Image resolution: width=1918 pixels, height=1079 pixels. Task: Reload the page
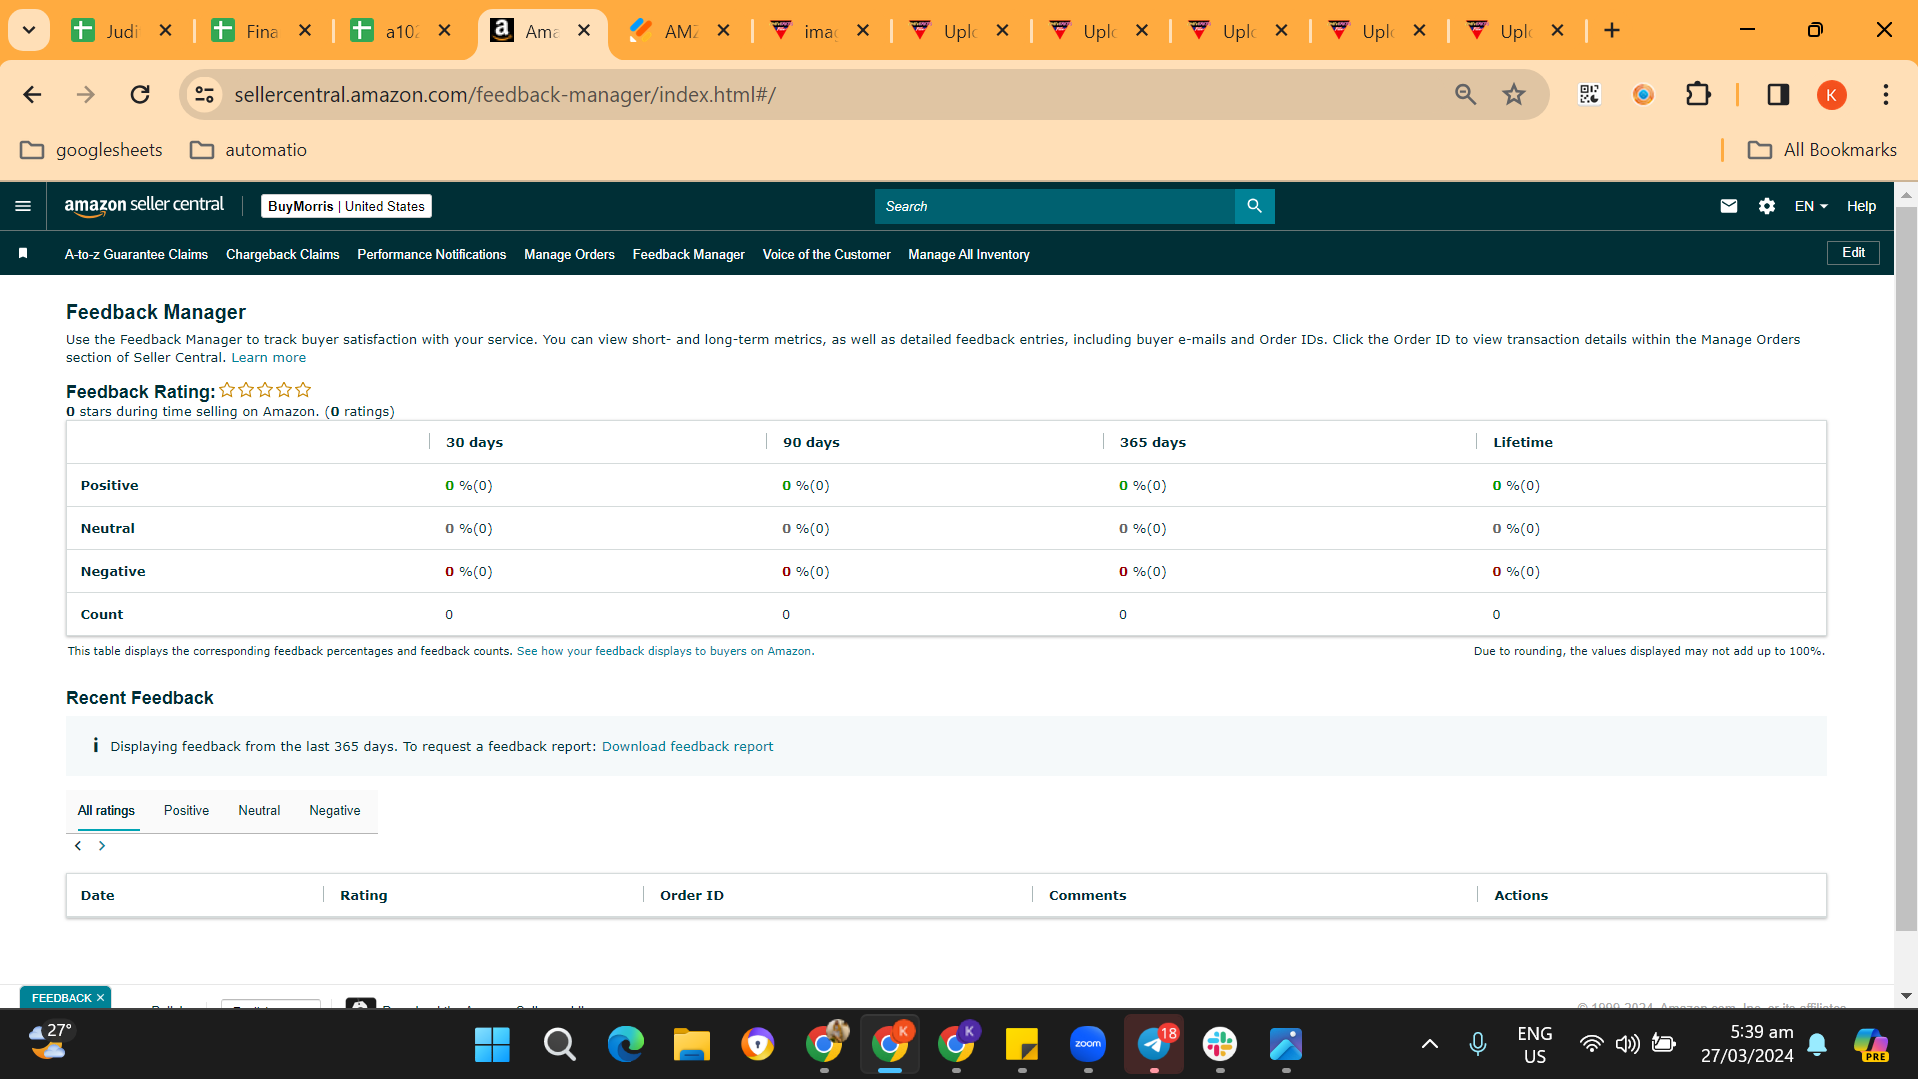140,95
